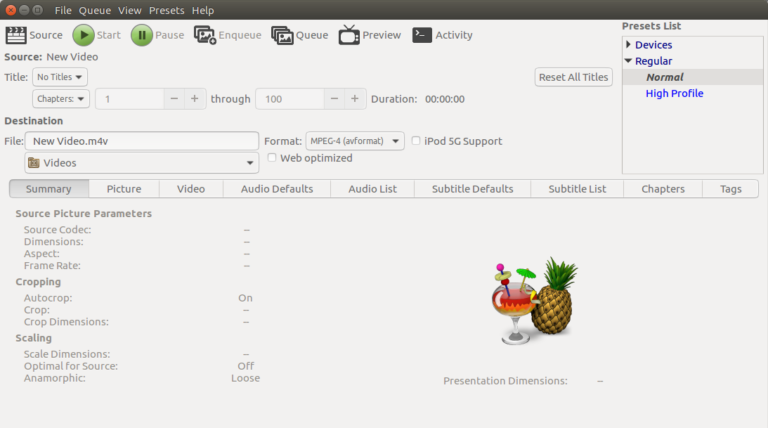Screen dimensions: 768x428
Task: Open the Queue icon
Action: [282, 35]
